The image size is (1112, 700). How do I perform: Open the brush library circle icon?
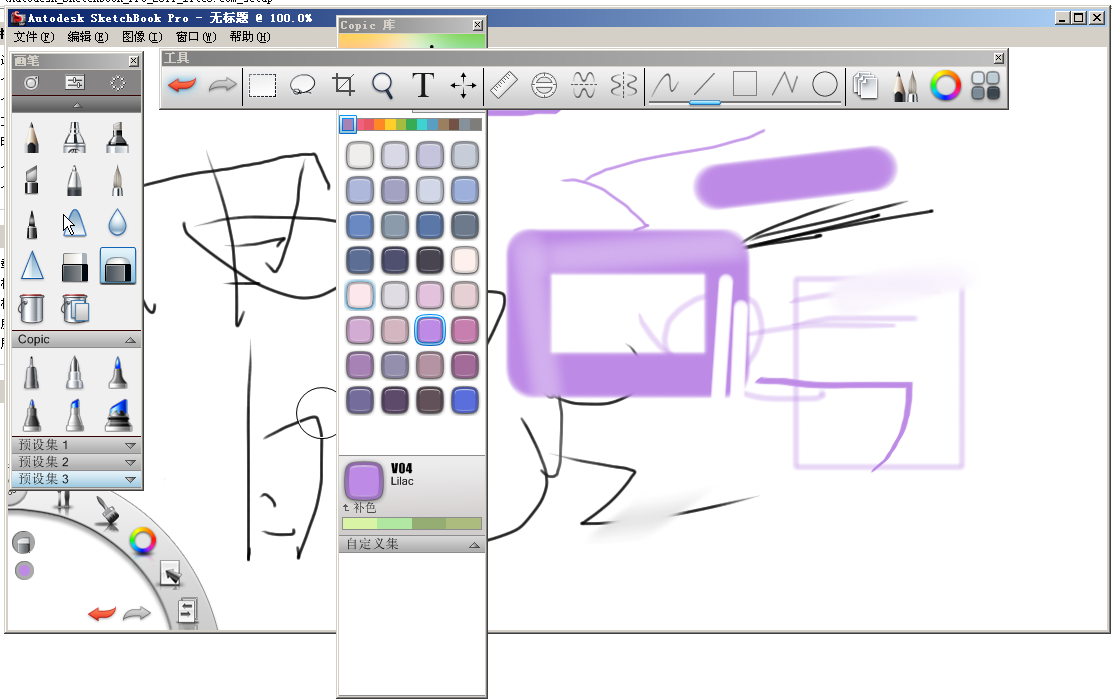coord(31,83)
